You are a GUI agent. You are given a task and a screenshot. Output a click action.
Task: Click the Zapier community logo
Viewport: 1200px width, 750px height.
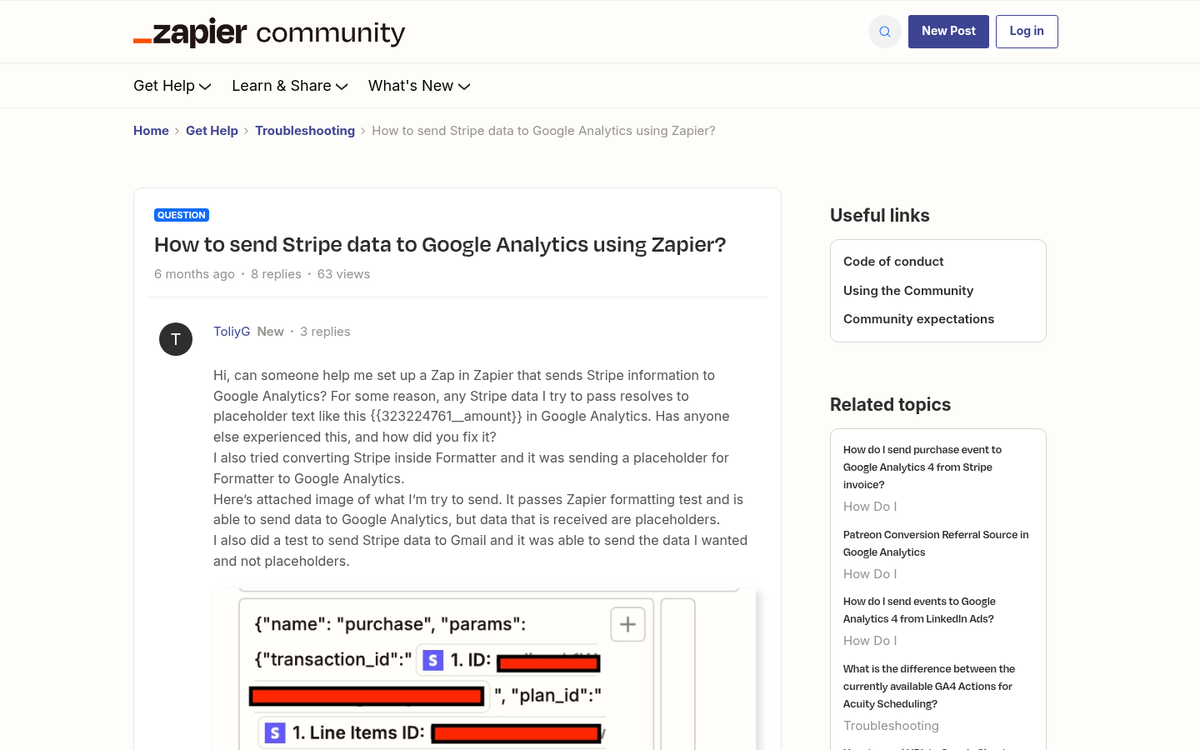tap(270, 32)
